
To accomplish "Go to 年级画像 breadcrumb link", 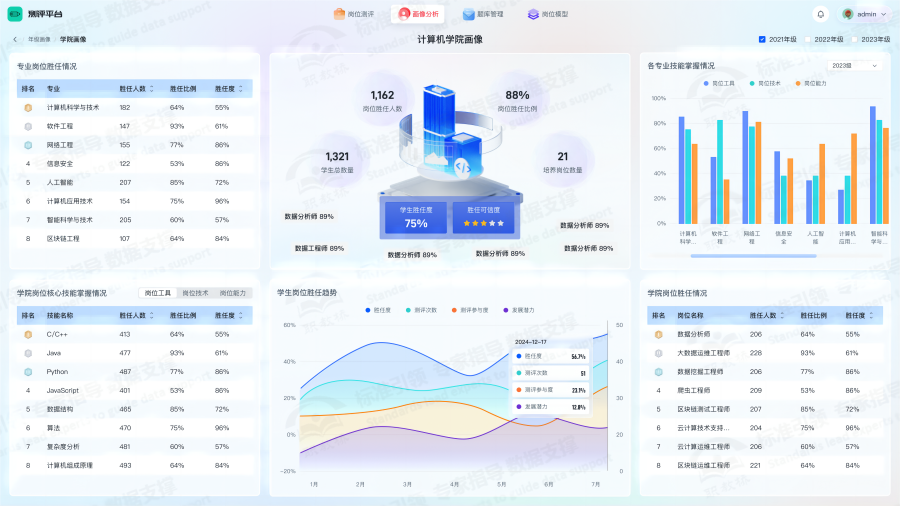I will tap(39, 39).
